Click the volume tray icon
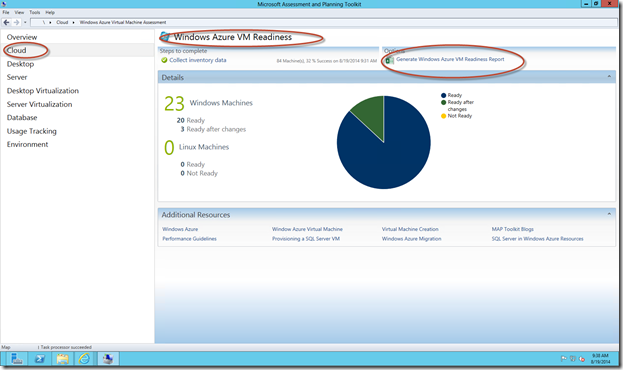 pyautogui.click(x=582, y=359)
